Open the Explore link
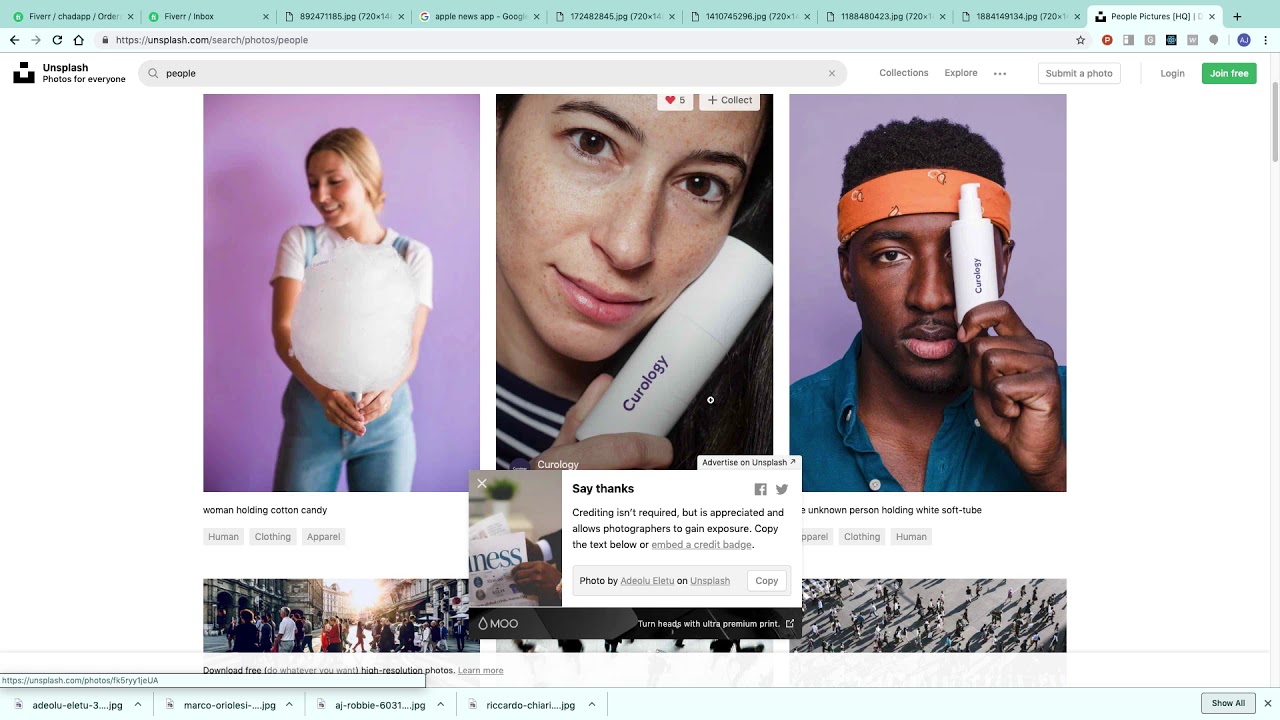Viewport: 1280px width, 720px height. [961, 73]
